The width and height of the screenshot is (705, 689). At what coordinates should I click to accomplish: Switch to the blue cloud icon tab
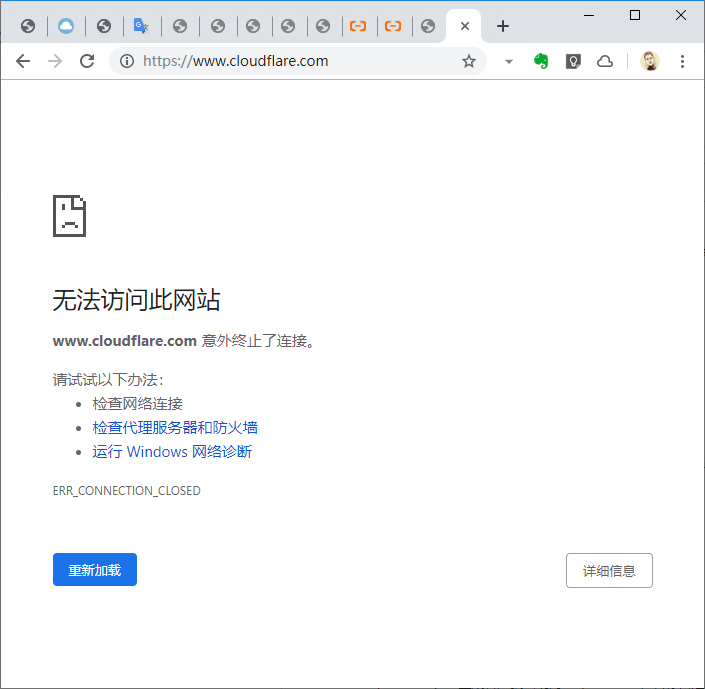[x=66, y=26]
